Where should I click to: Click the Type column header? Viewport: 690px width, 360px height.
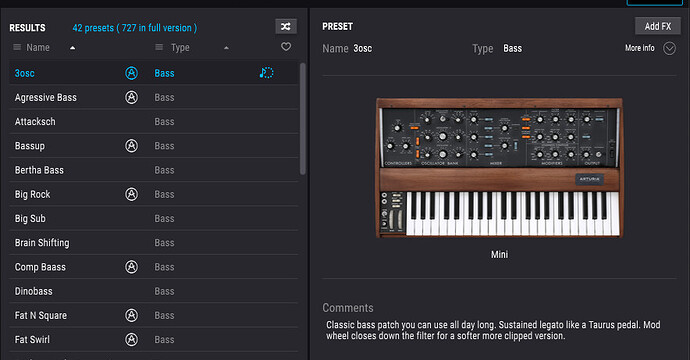pyautogui.click(x=180, y=48)
